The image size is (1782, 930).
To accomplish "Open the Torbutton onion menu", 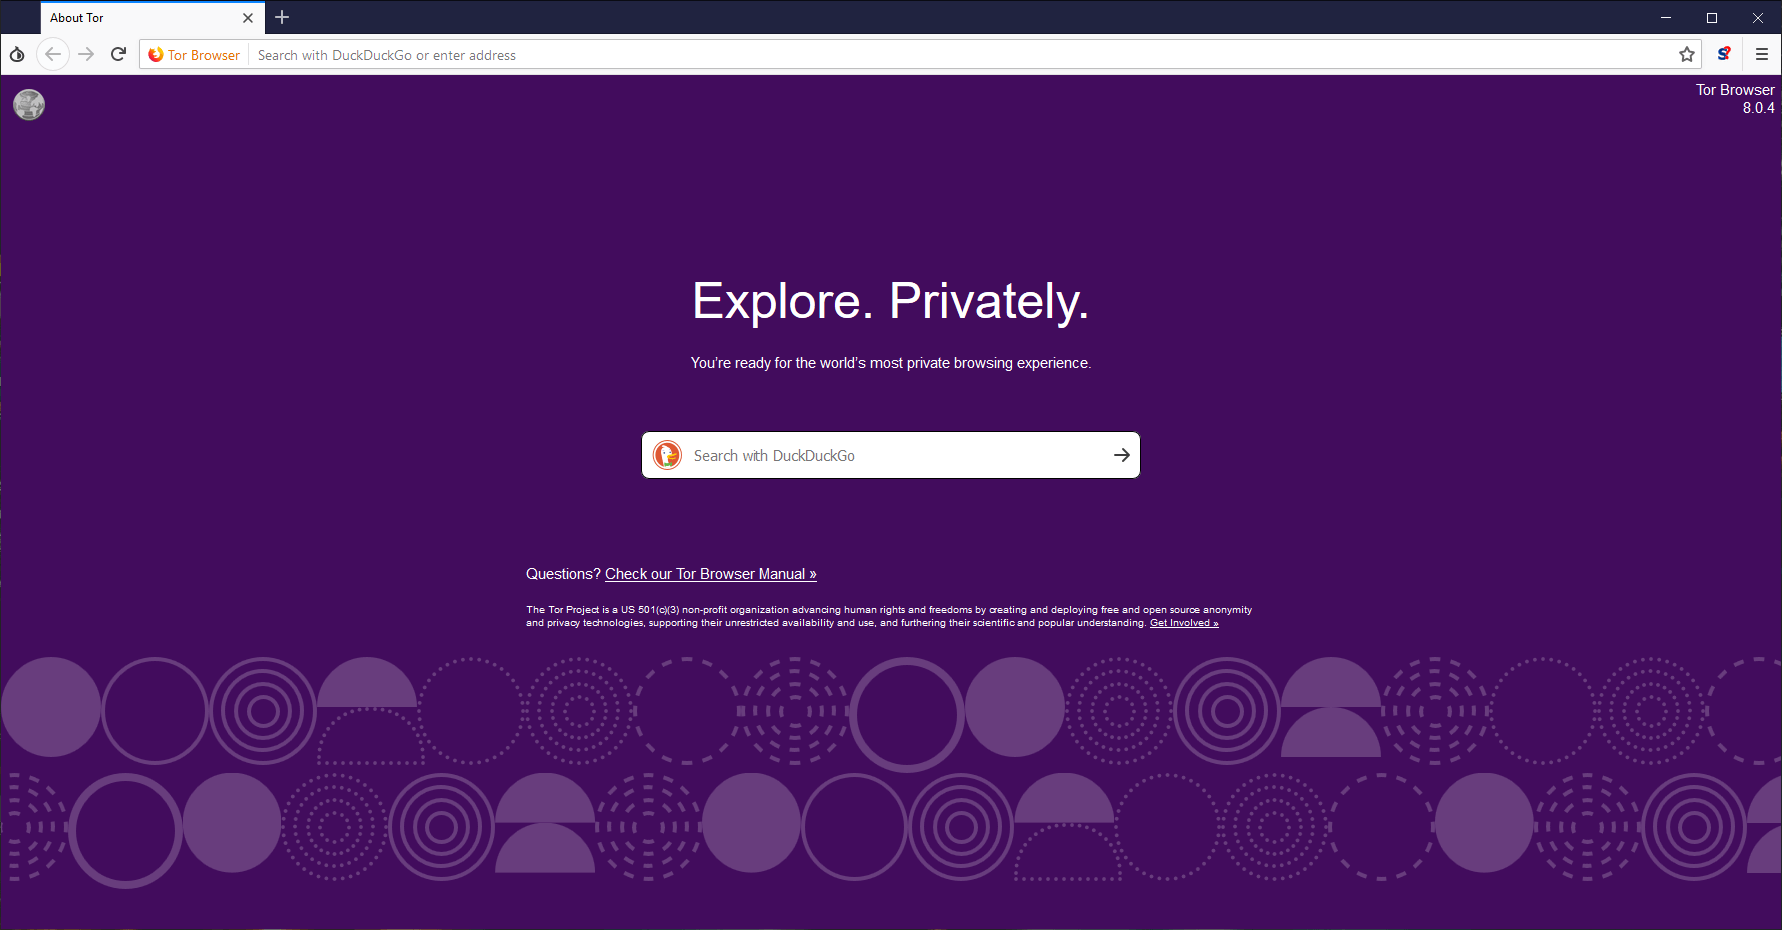I will [17, 54].
